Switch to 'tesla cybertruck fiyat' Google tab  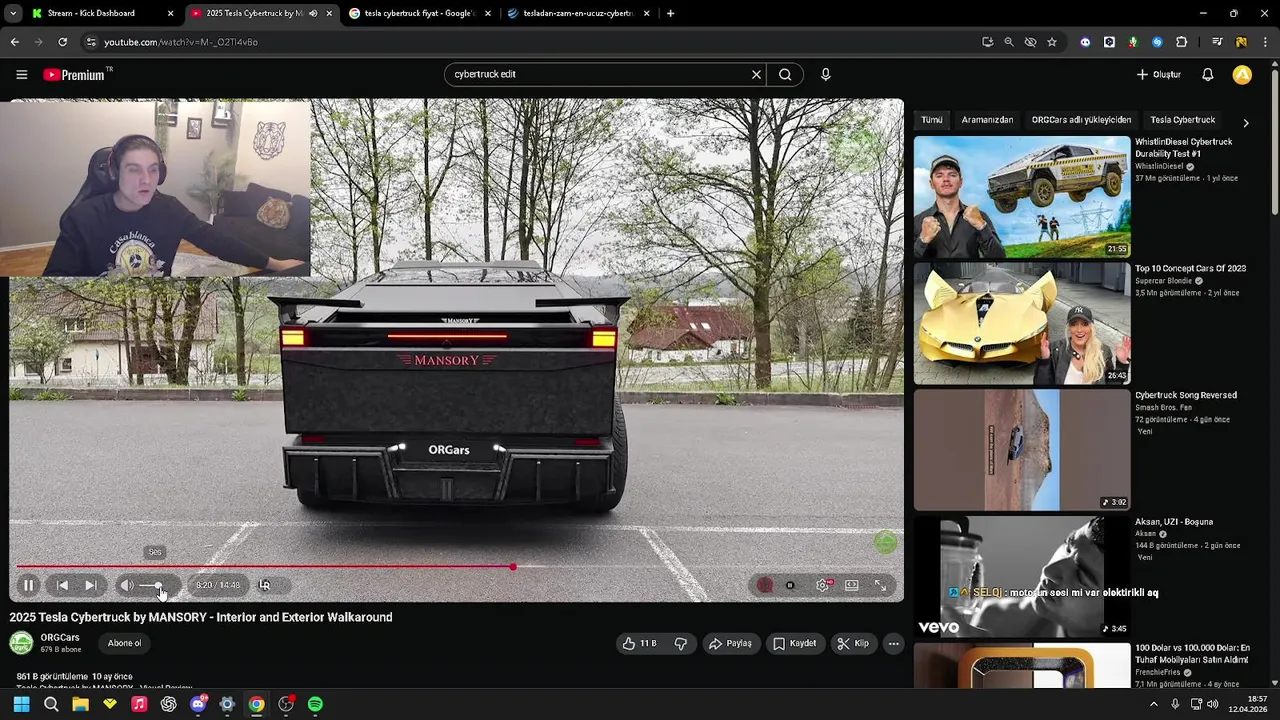coord(418,14)
